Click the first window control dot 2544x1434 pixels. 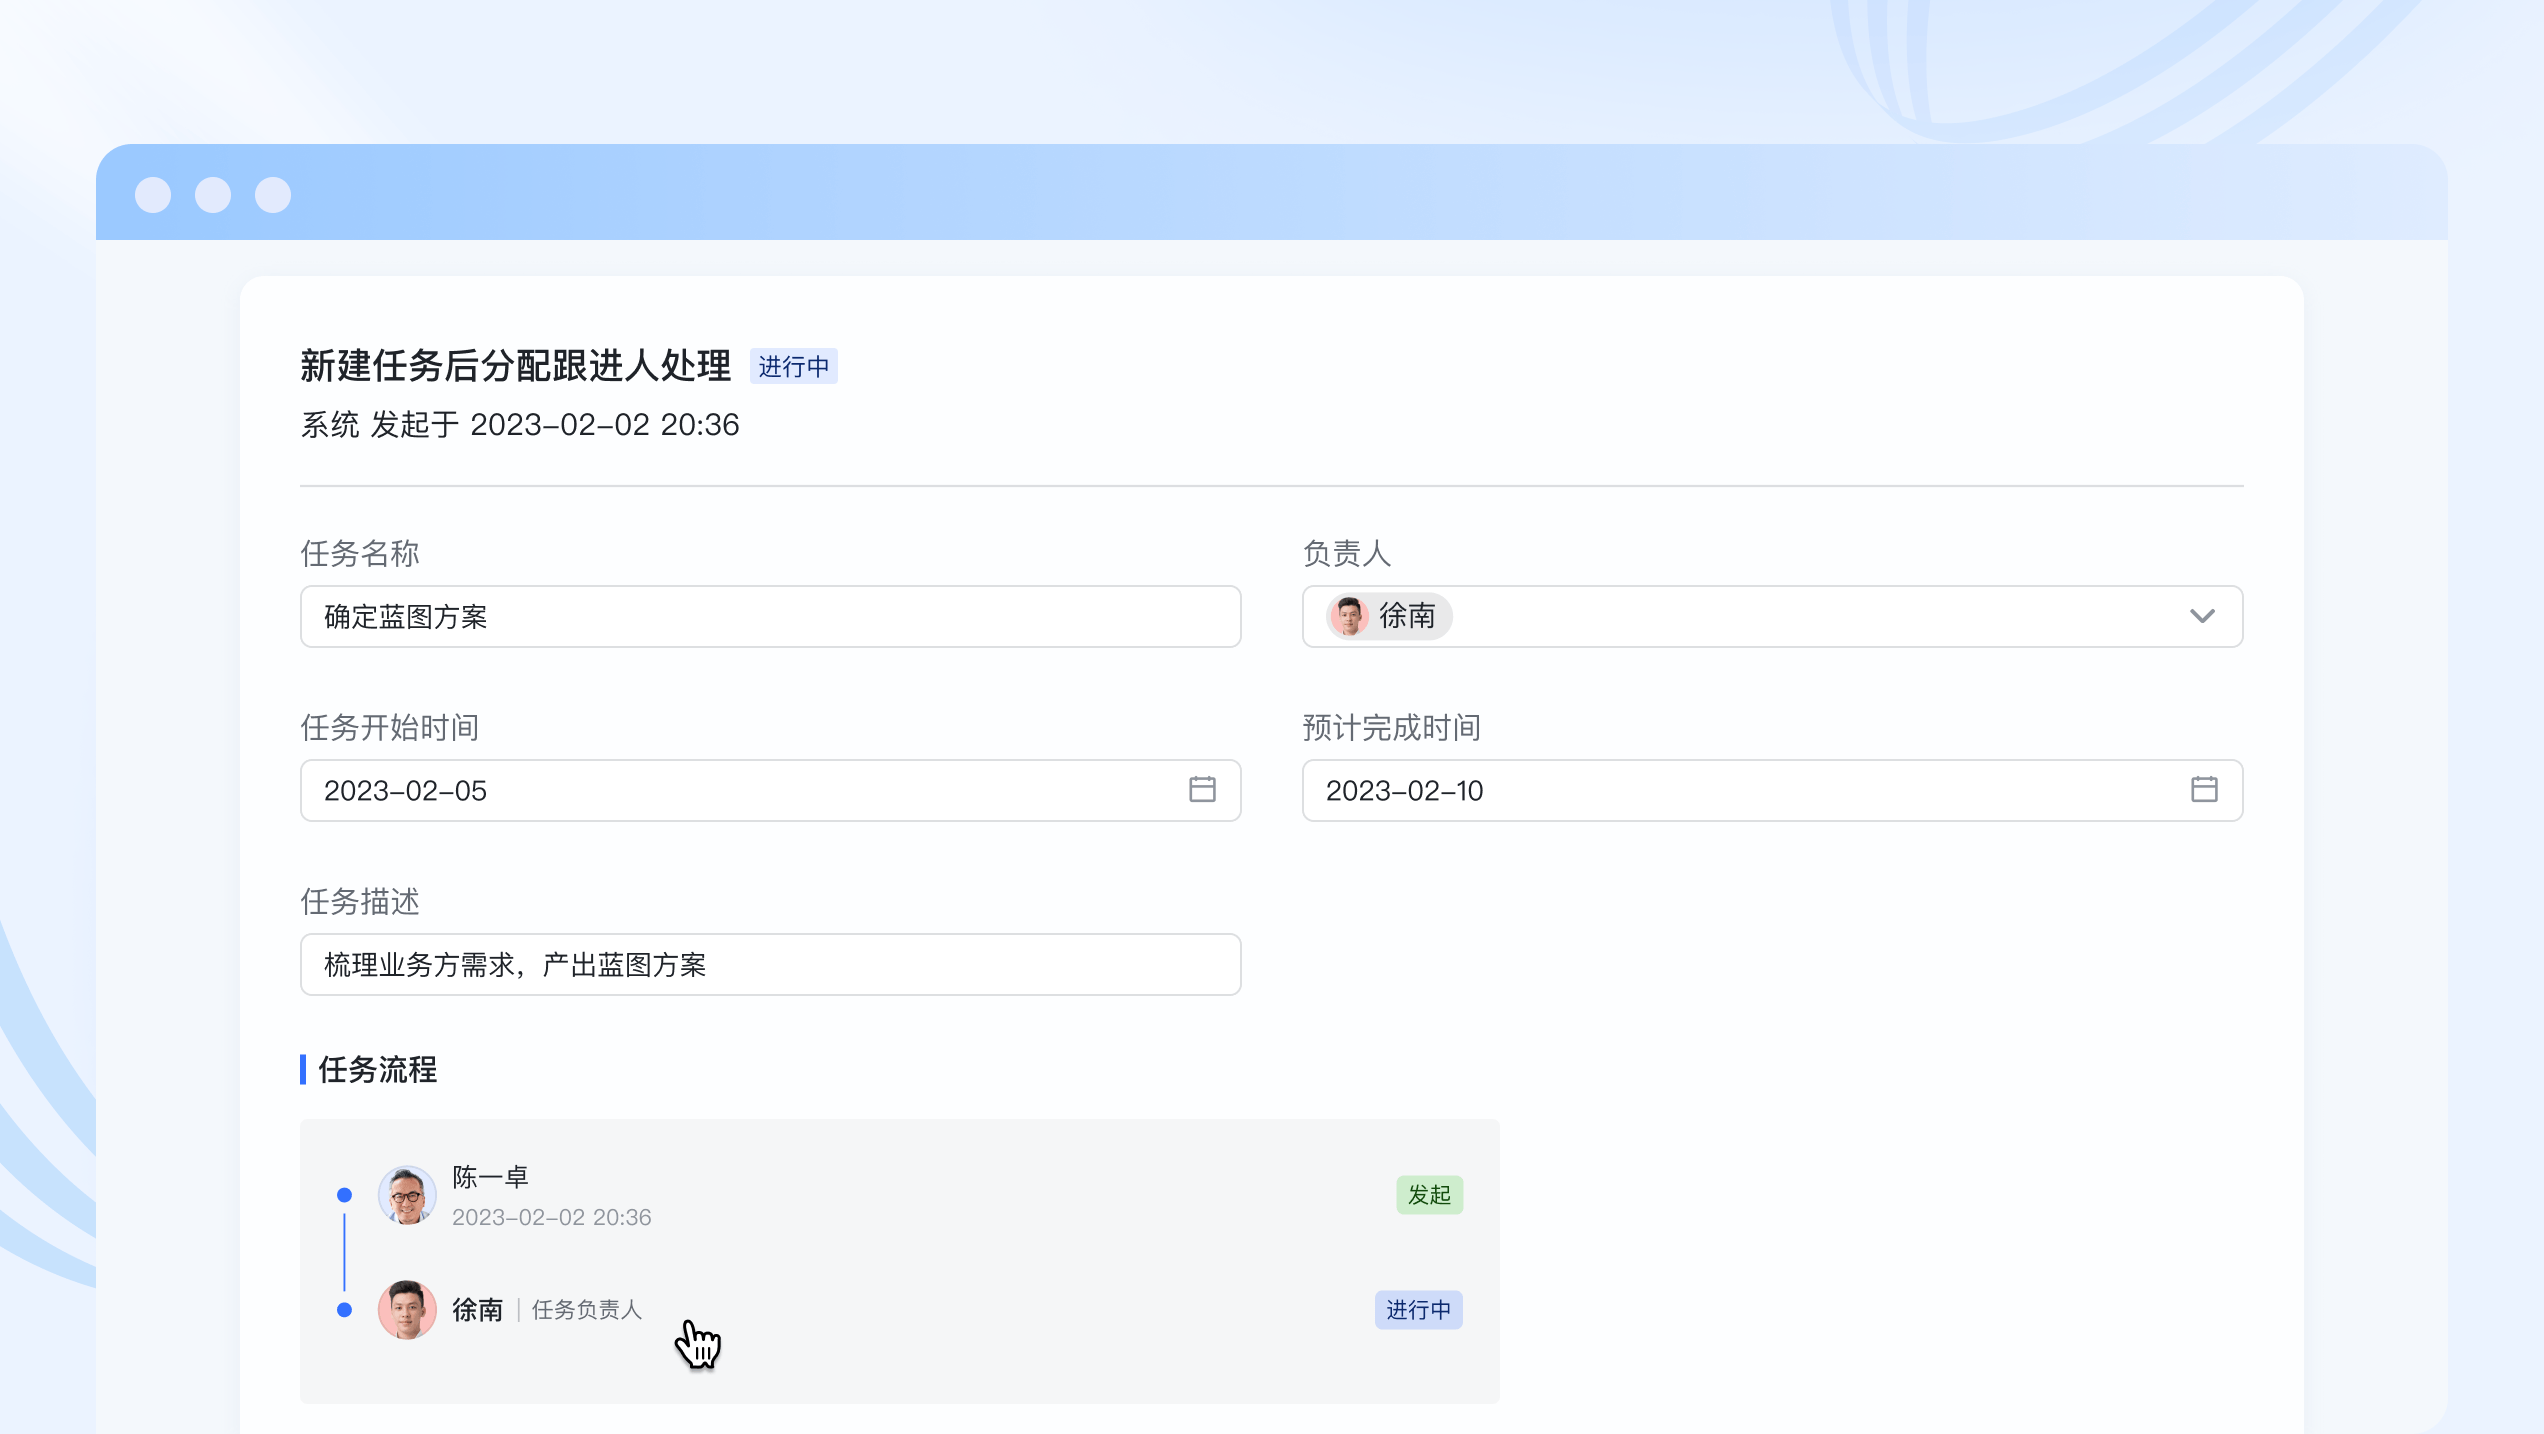pyautogui.click(x=153, y=194)
